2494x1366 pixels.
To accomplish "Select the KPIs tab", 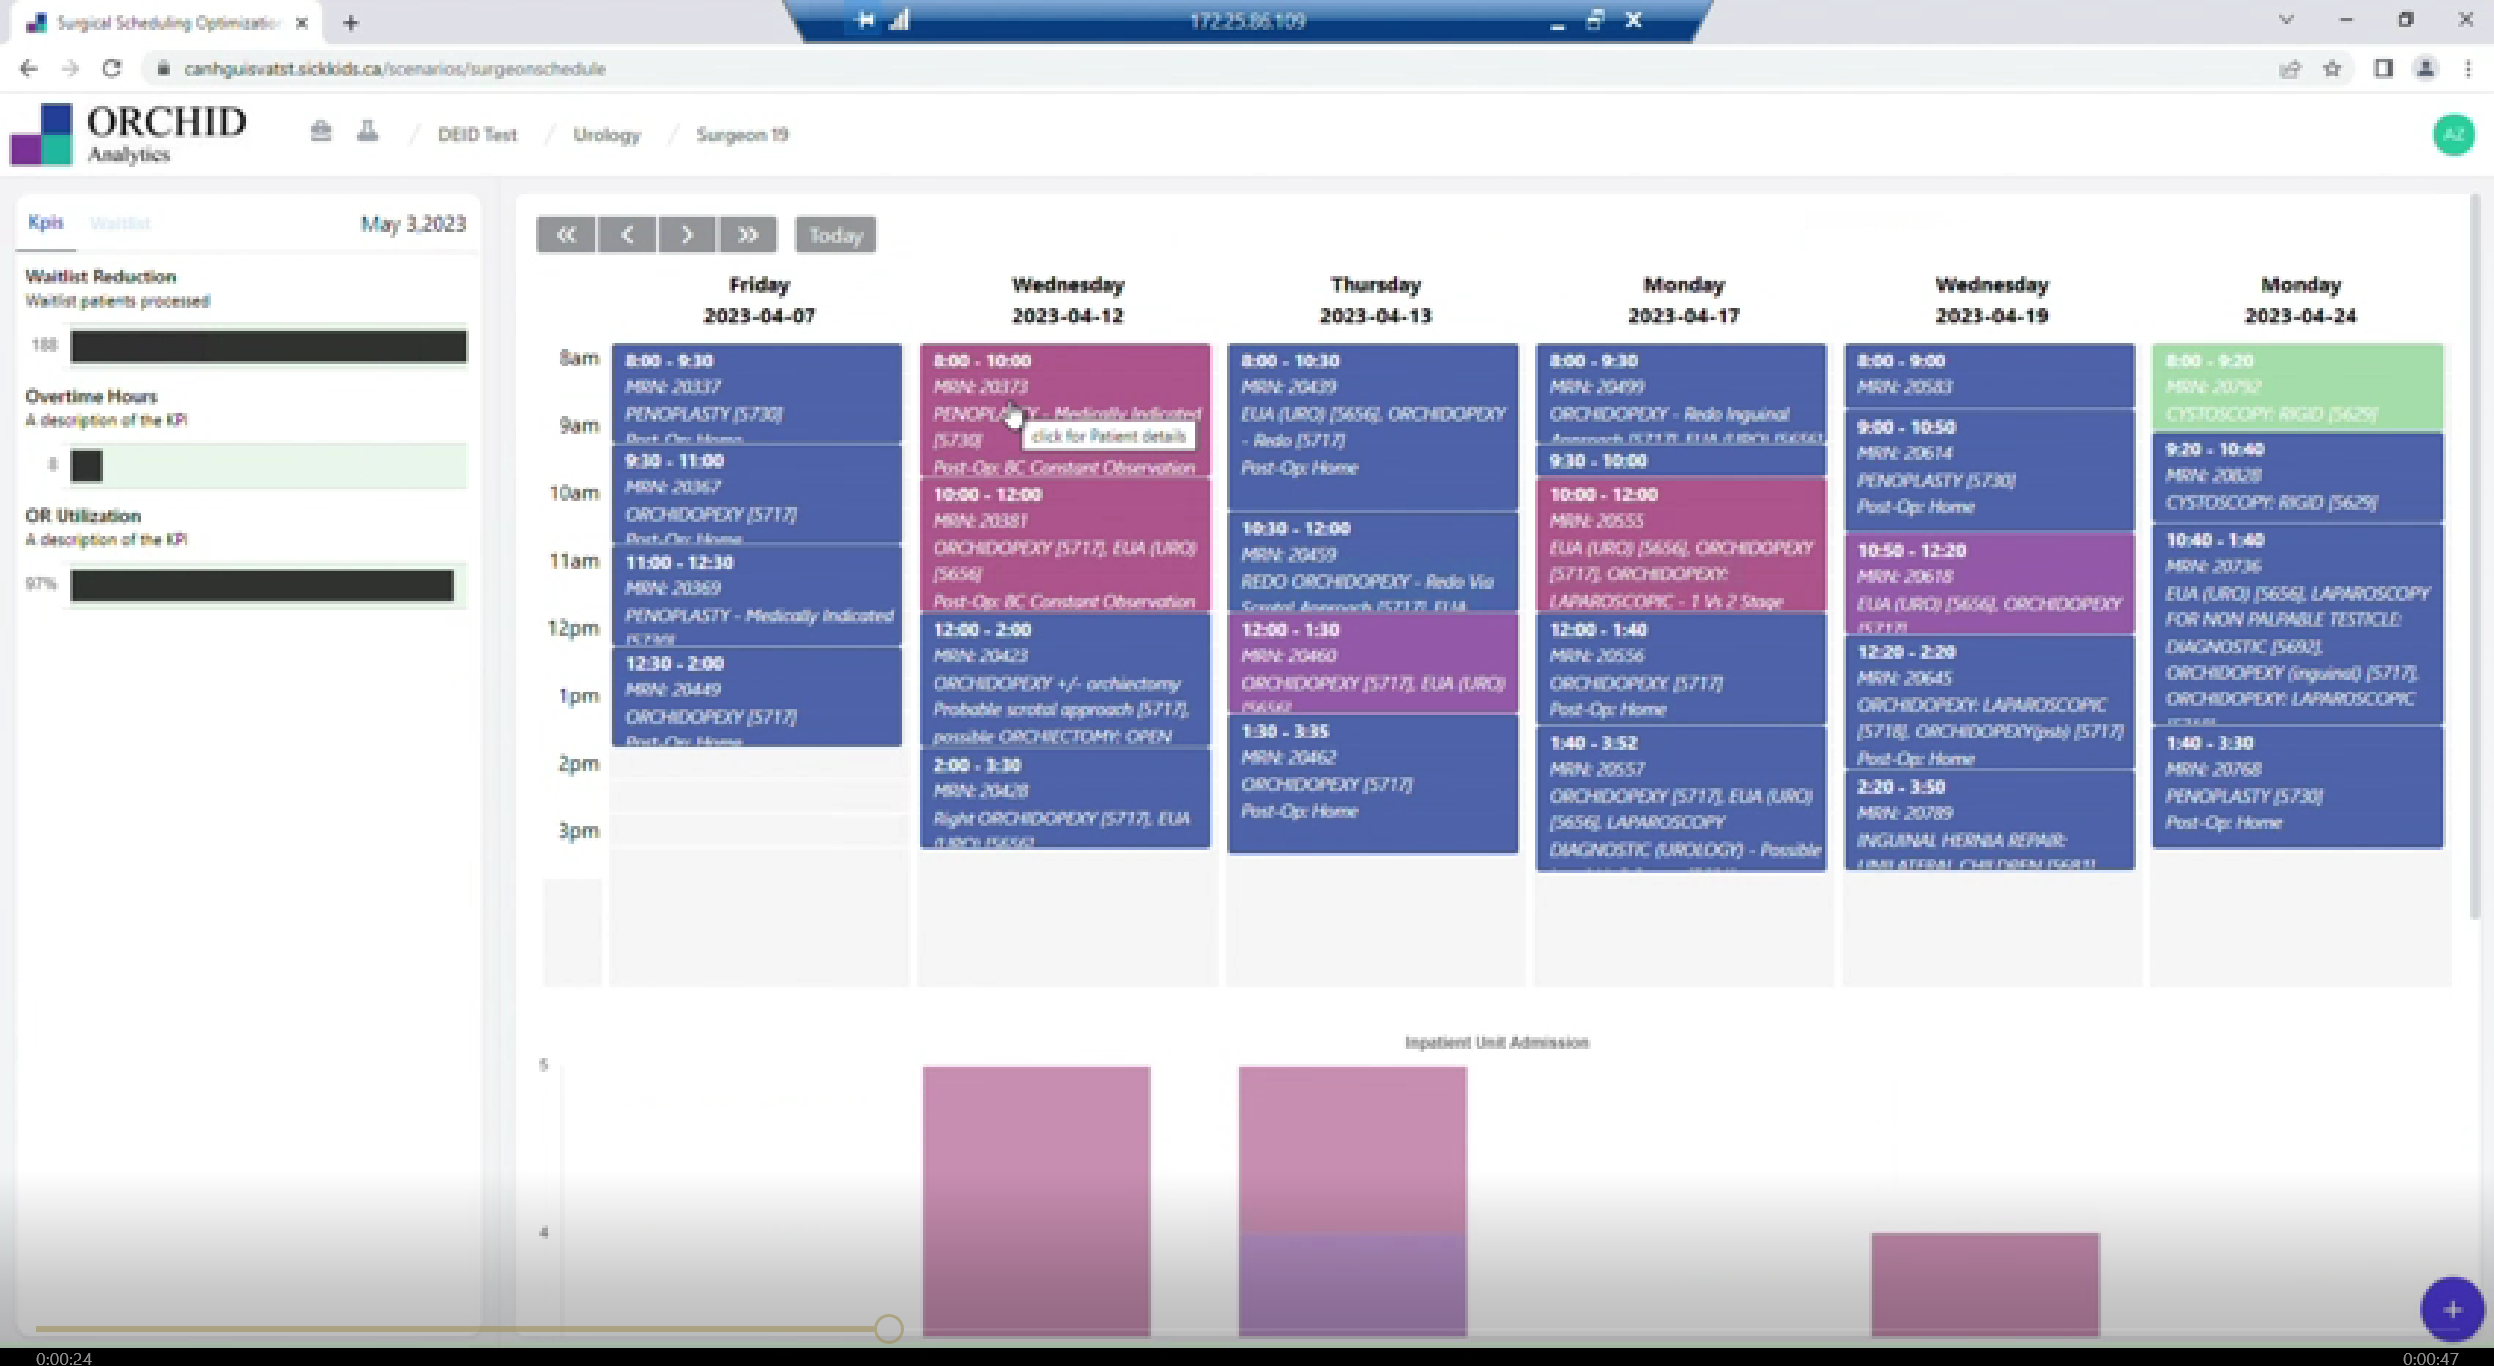I will 44,222.
